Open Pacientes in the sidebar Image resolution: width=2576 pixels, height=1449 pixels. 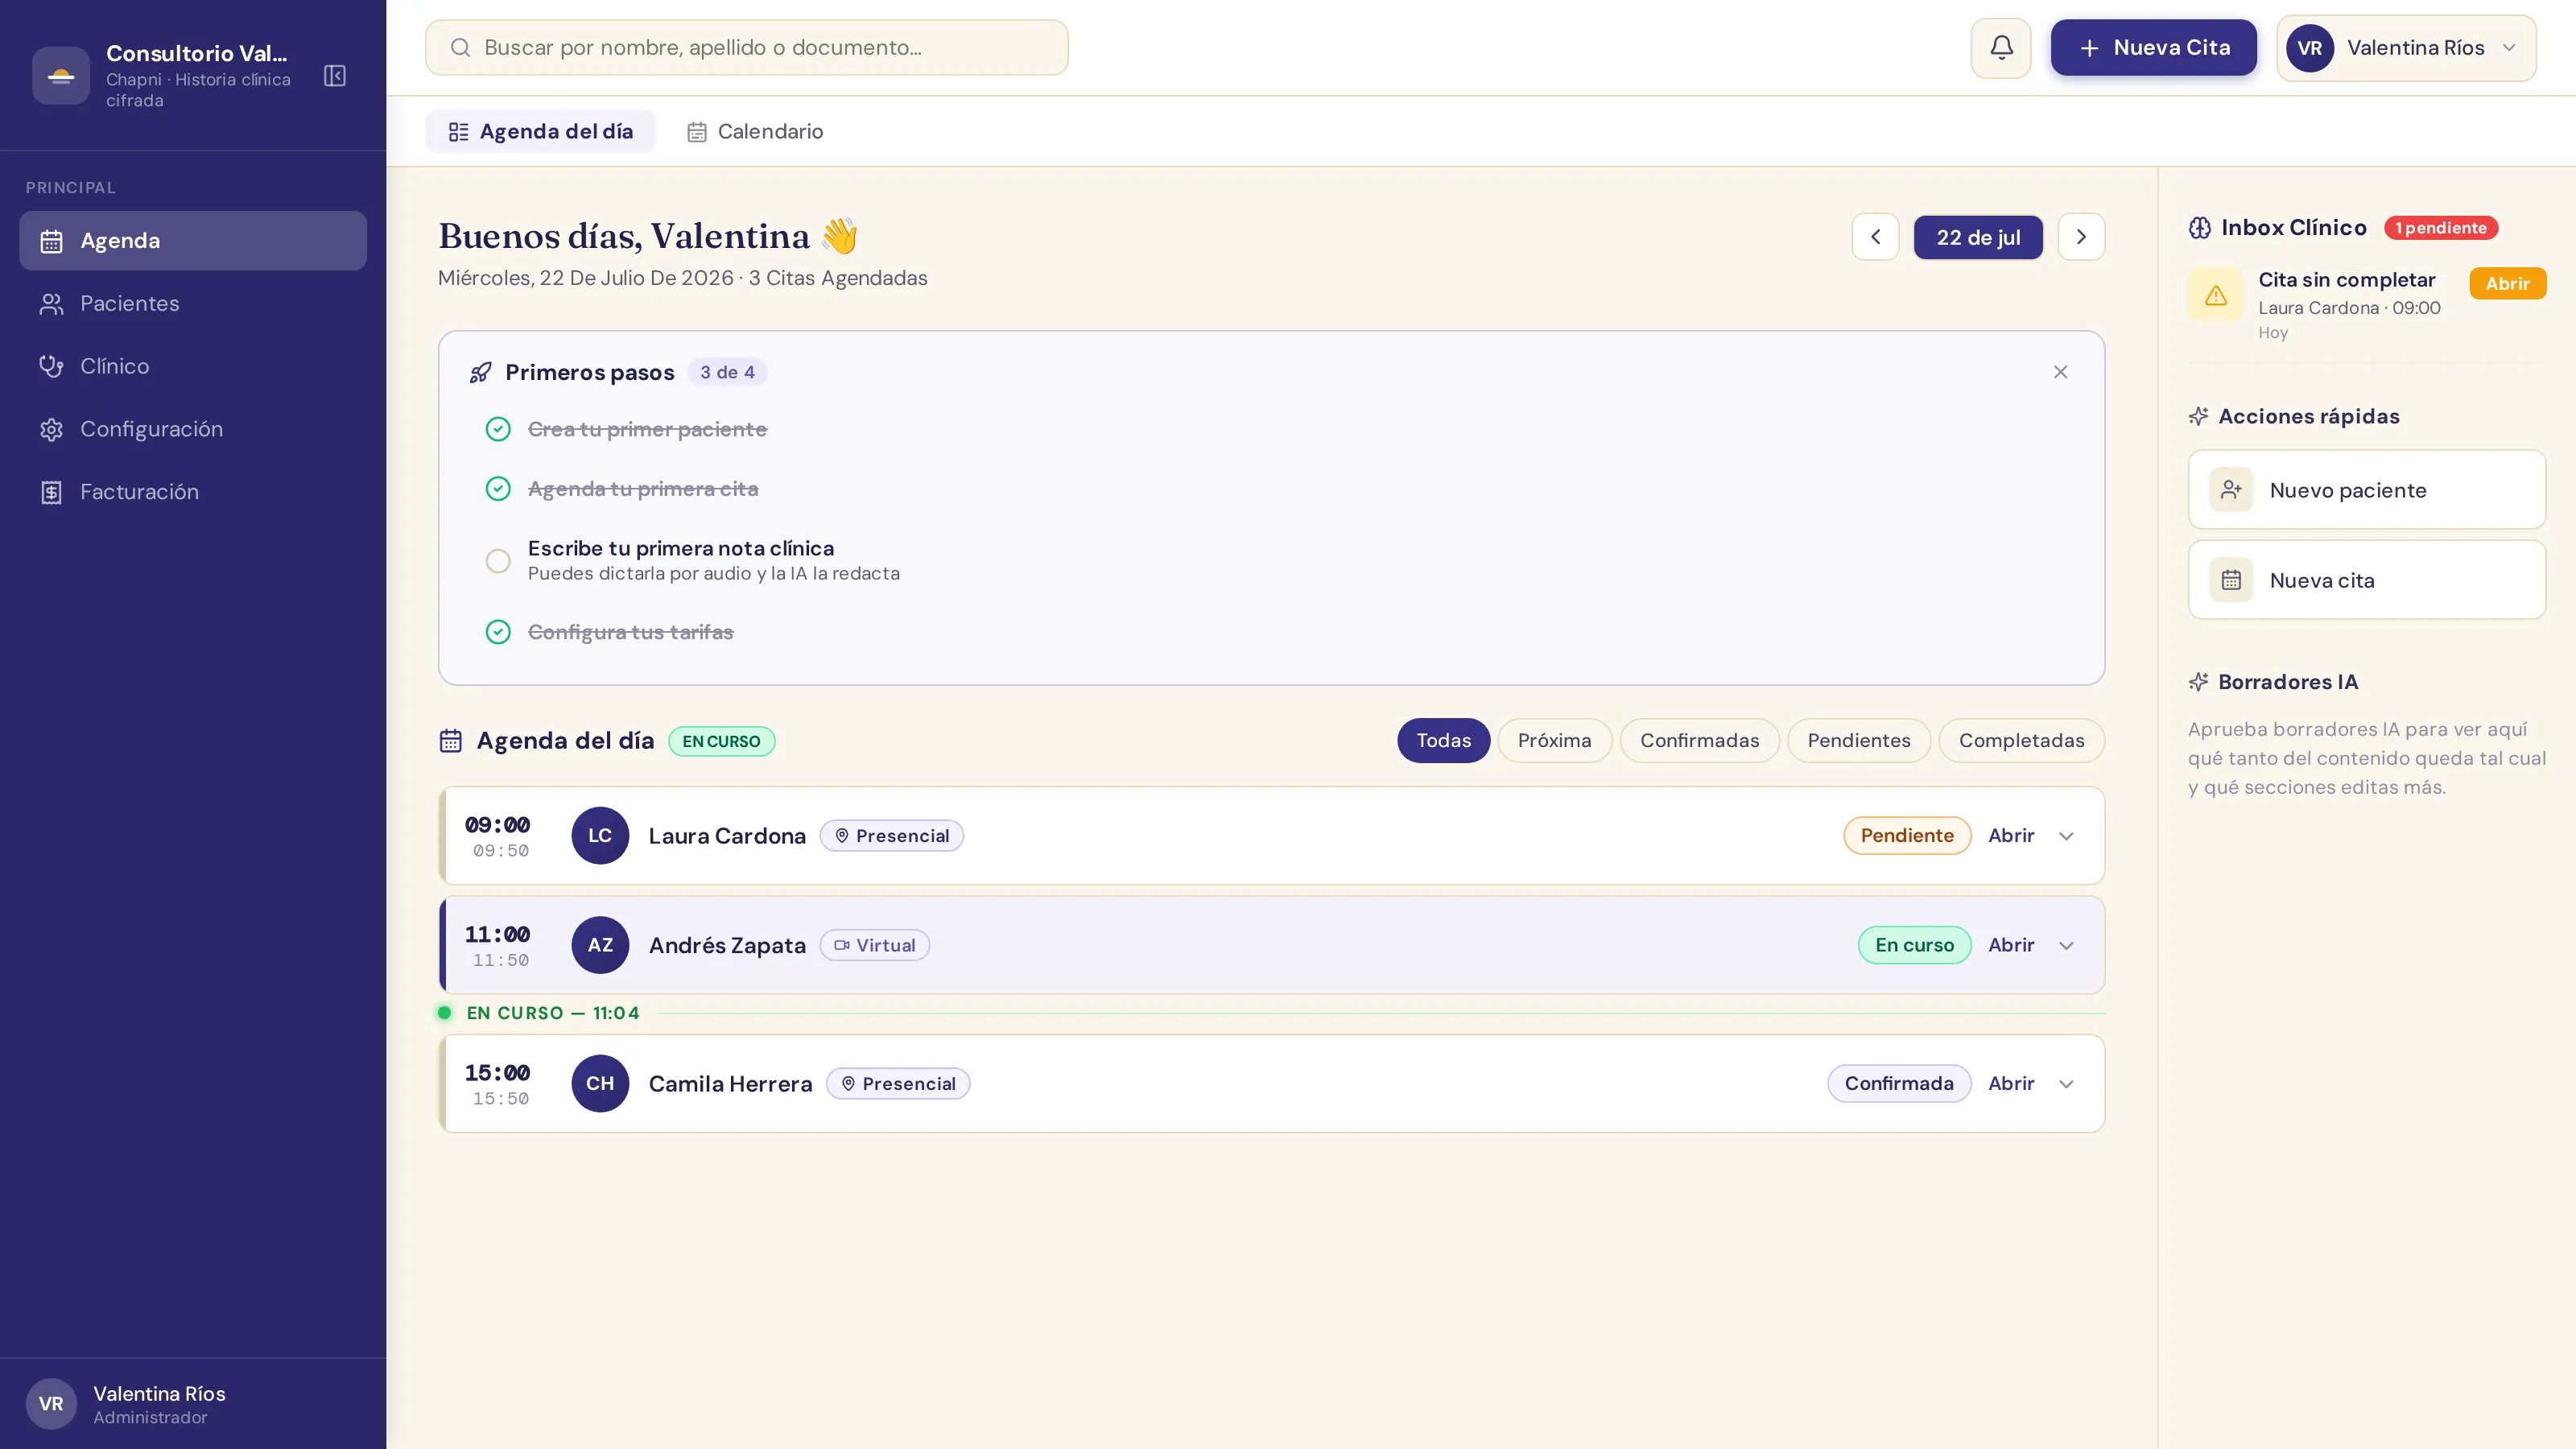pos(193,304)
